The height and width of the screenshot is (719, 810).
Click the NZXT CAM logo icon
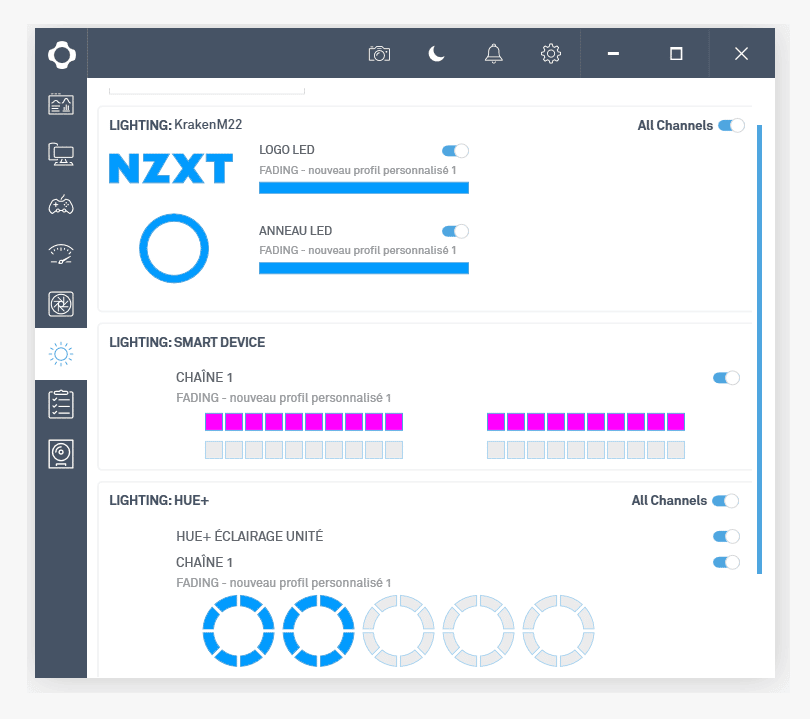(x=61, y=54)
